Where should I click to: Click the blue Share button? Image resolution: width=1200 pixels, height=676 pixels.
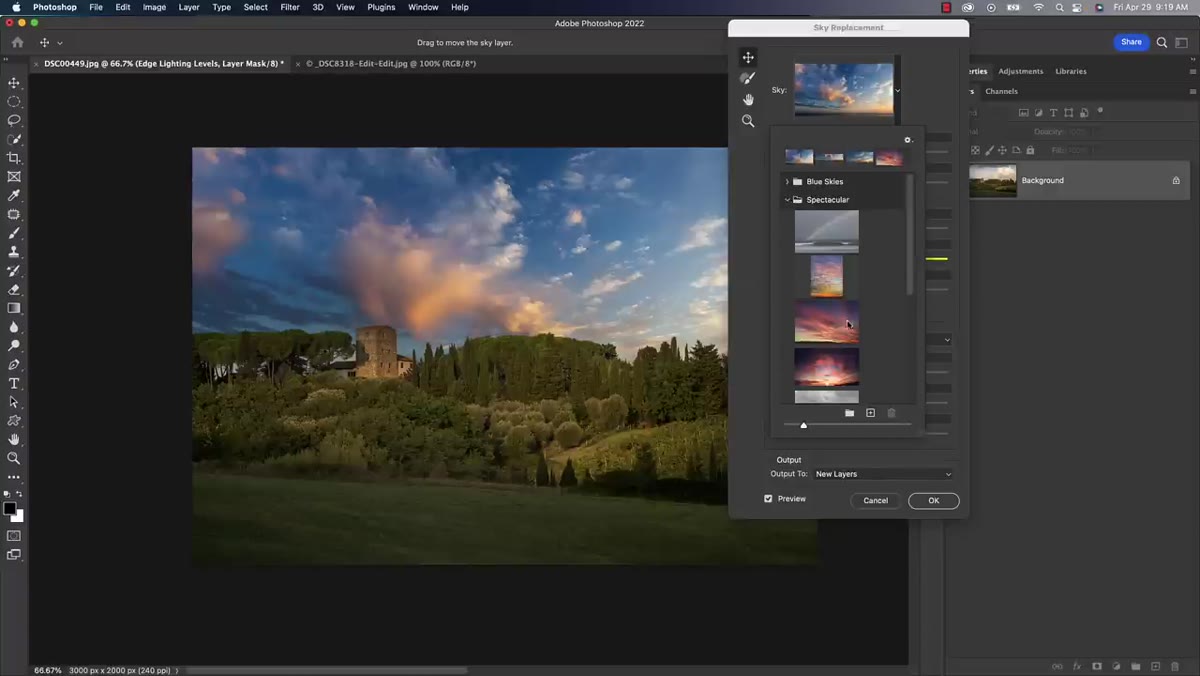click(x=1131, y=42)
